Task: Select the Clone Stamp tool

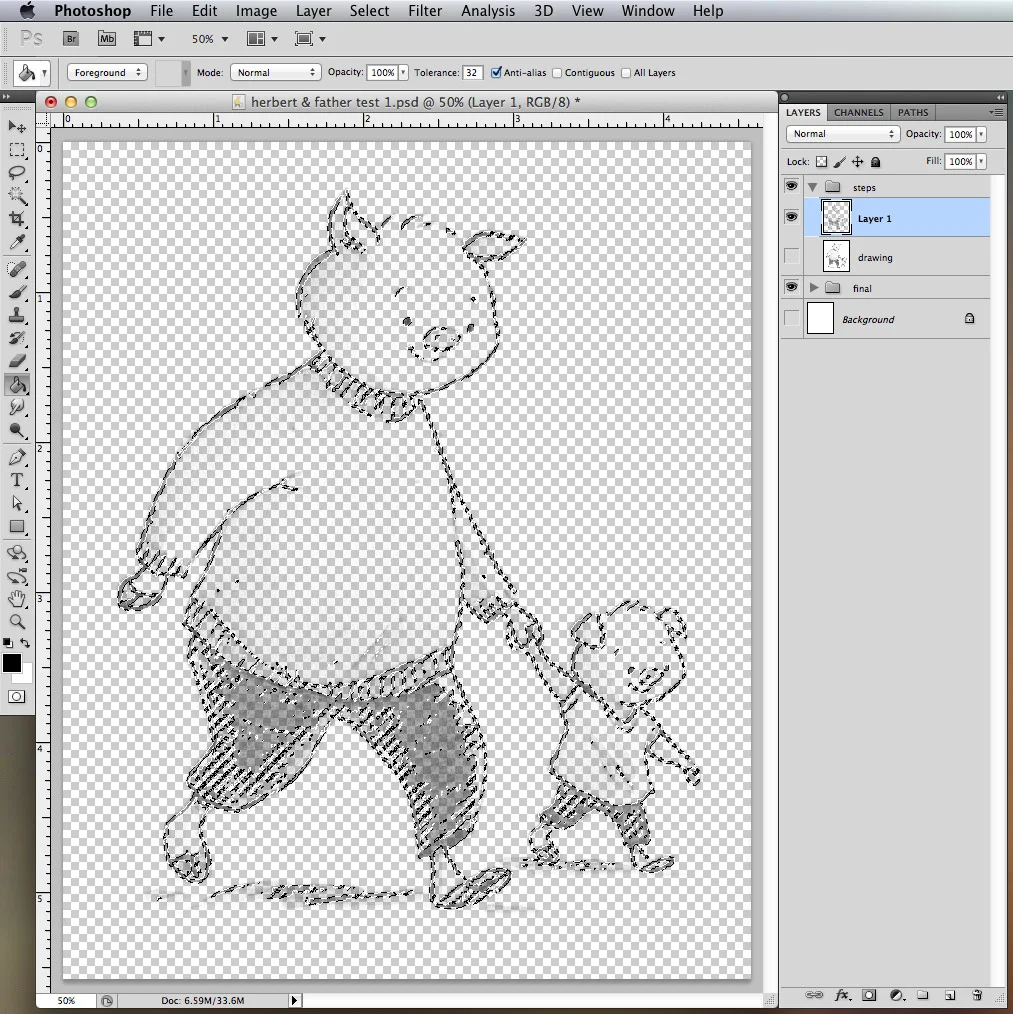Action: (x=17, y=315)
